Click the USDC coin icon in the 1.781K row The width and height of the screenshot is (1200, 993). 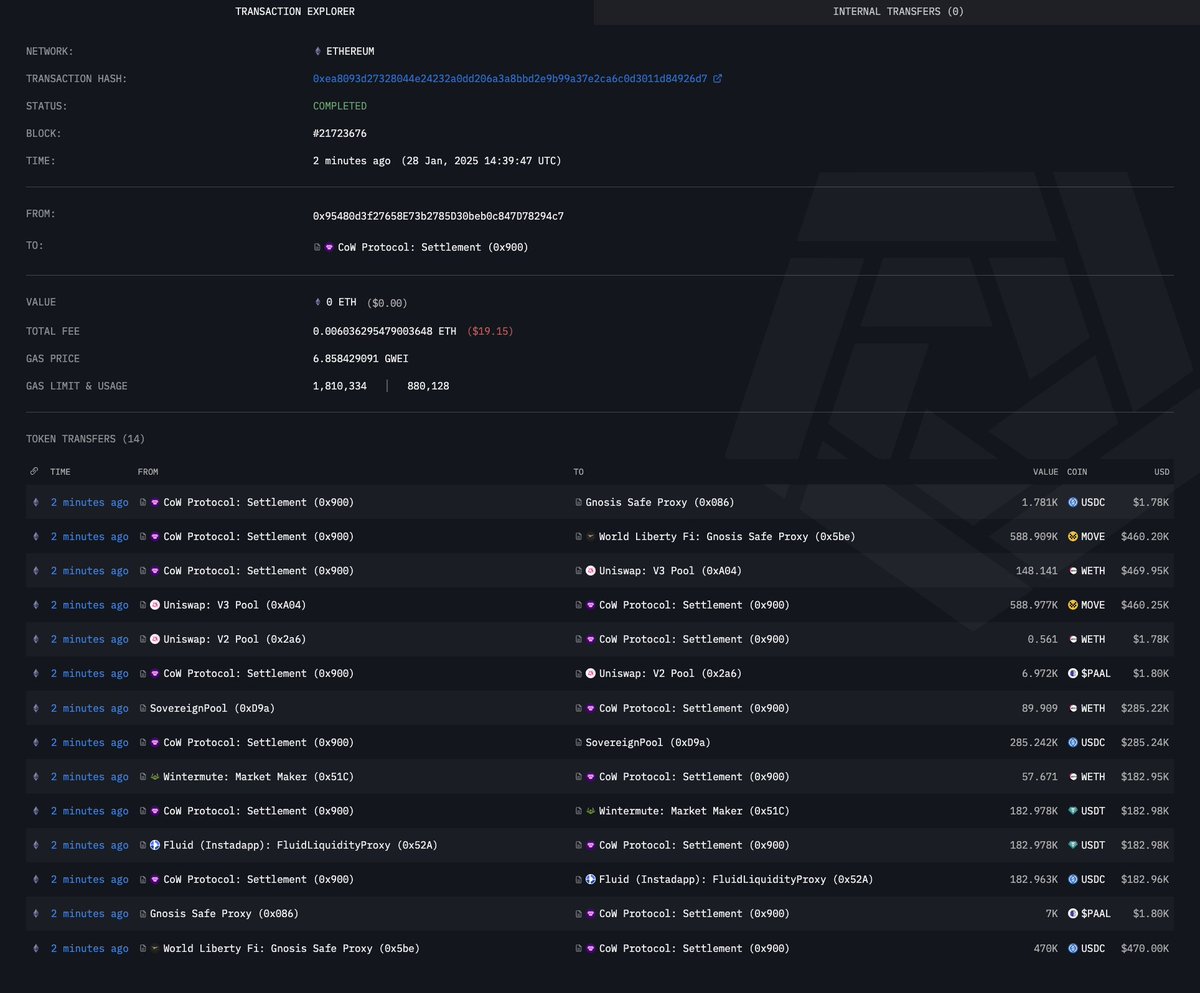click(x=1073, y=502)
